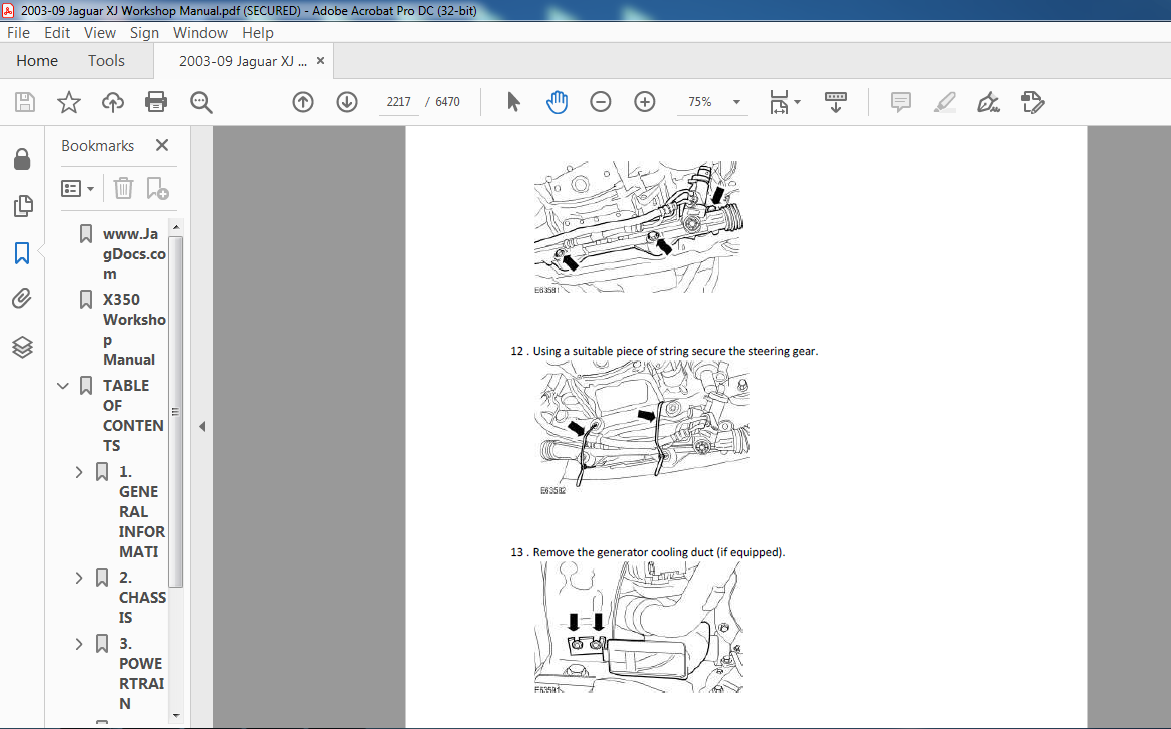Open the read mode scrolling icon
The width and height of the screenshot is (1171, 729).
(x=836, y=102)
